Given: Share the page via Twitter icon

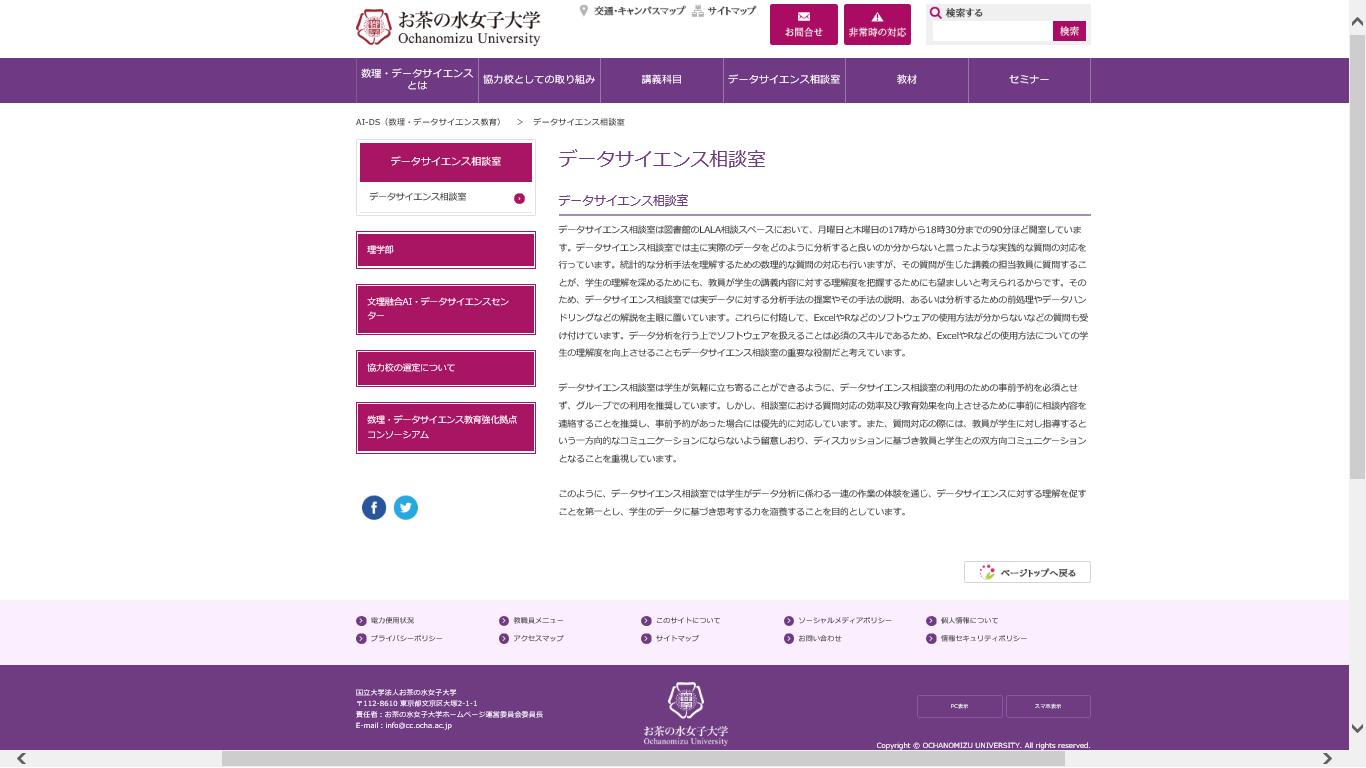Looking at the screenshot, I should point(406,508).
